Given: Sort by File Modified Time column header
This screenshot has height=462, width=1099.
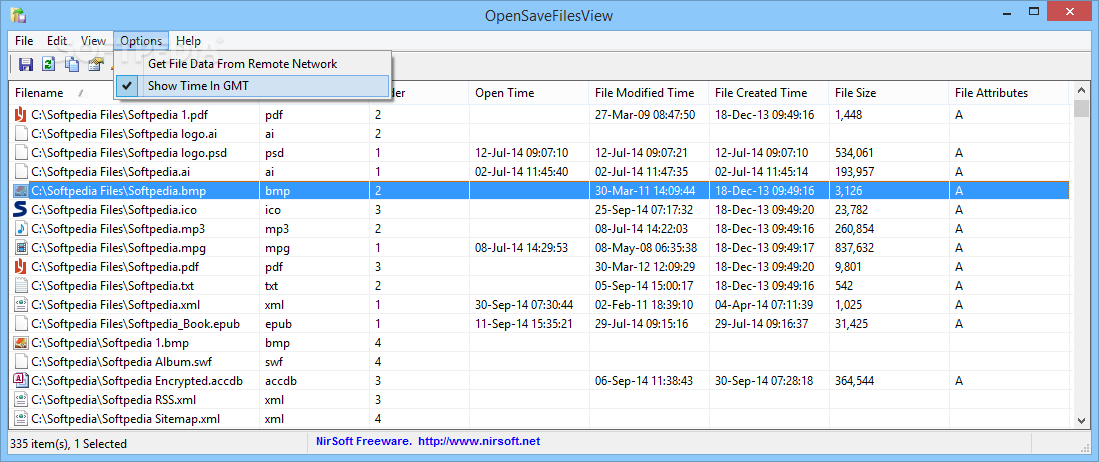Looking at the screenshot, I should 648,93.
